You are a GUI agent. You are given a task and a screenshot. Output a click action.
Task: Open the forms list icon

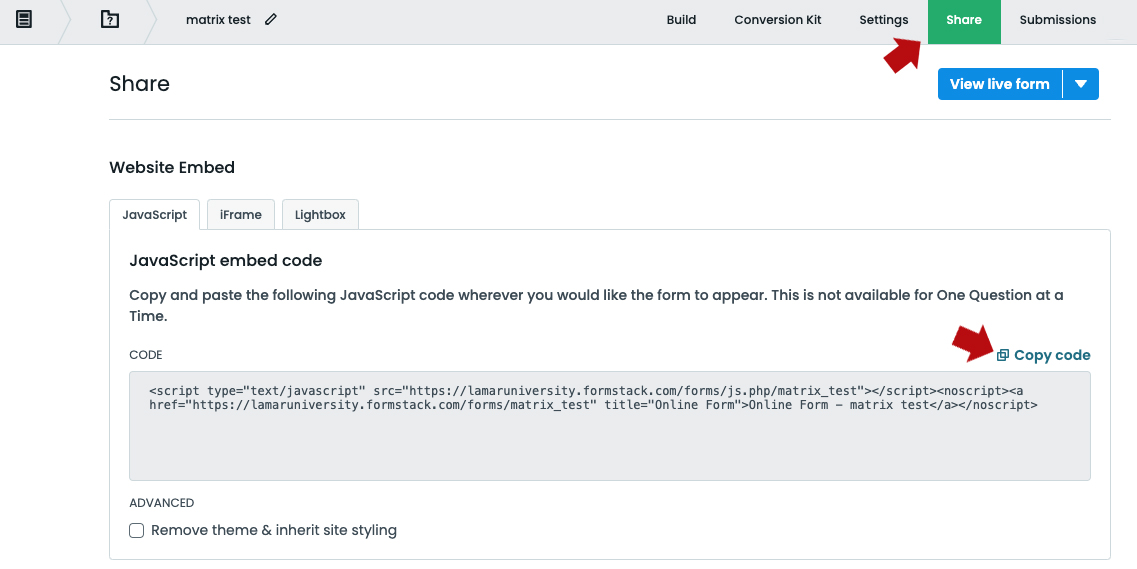[24, 20]
